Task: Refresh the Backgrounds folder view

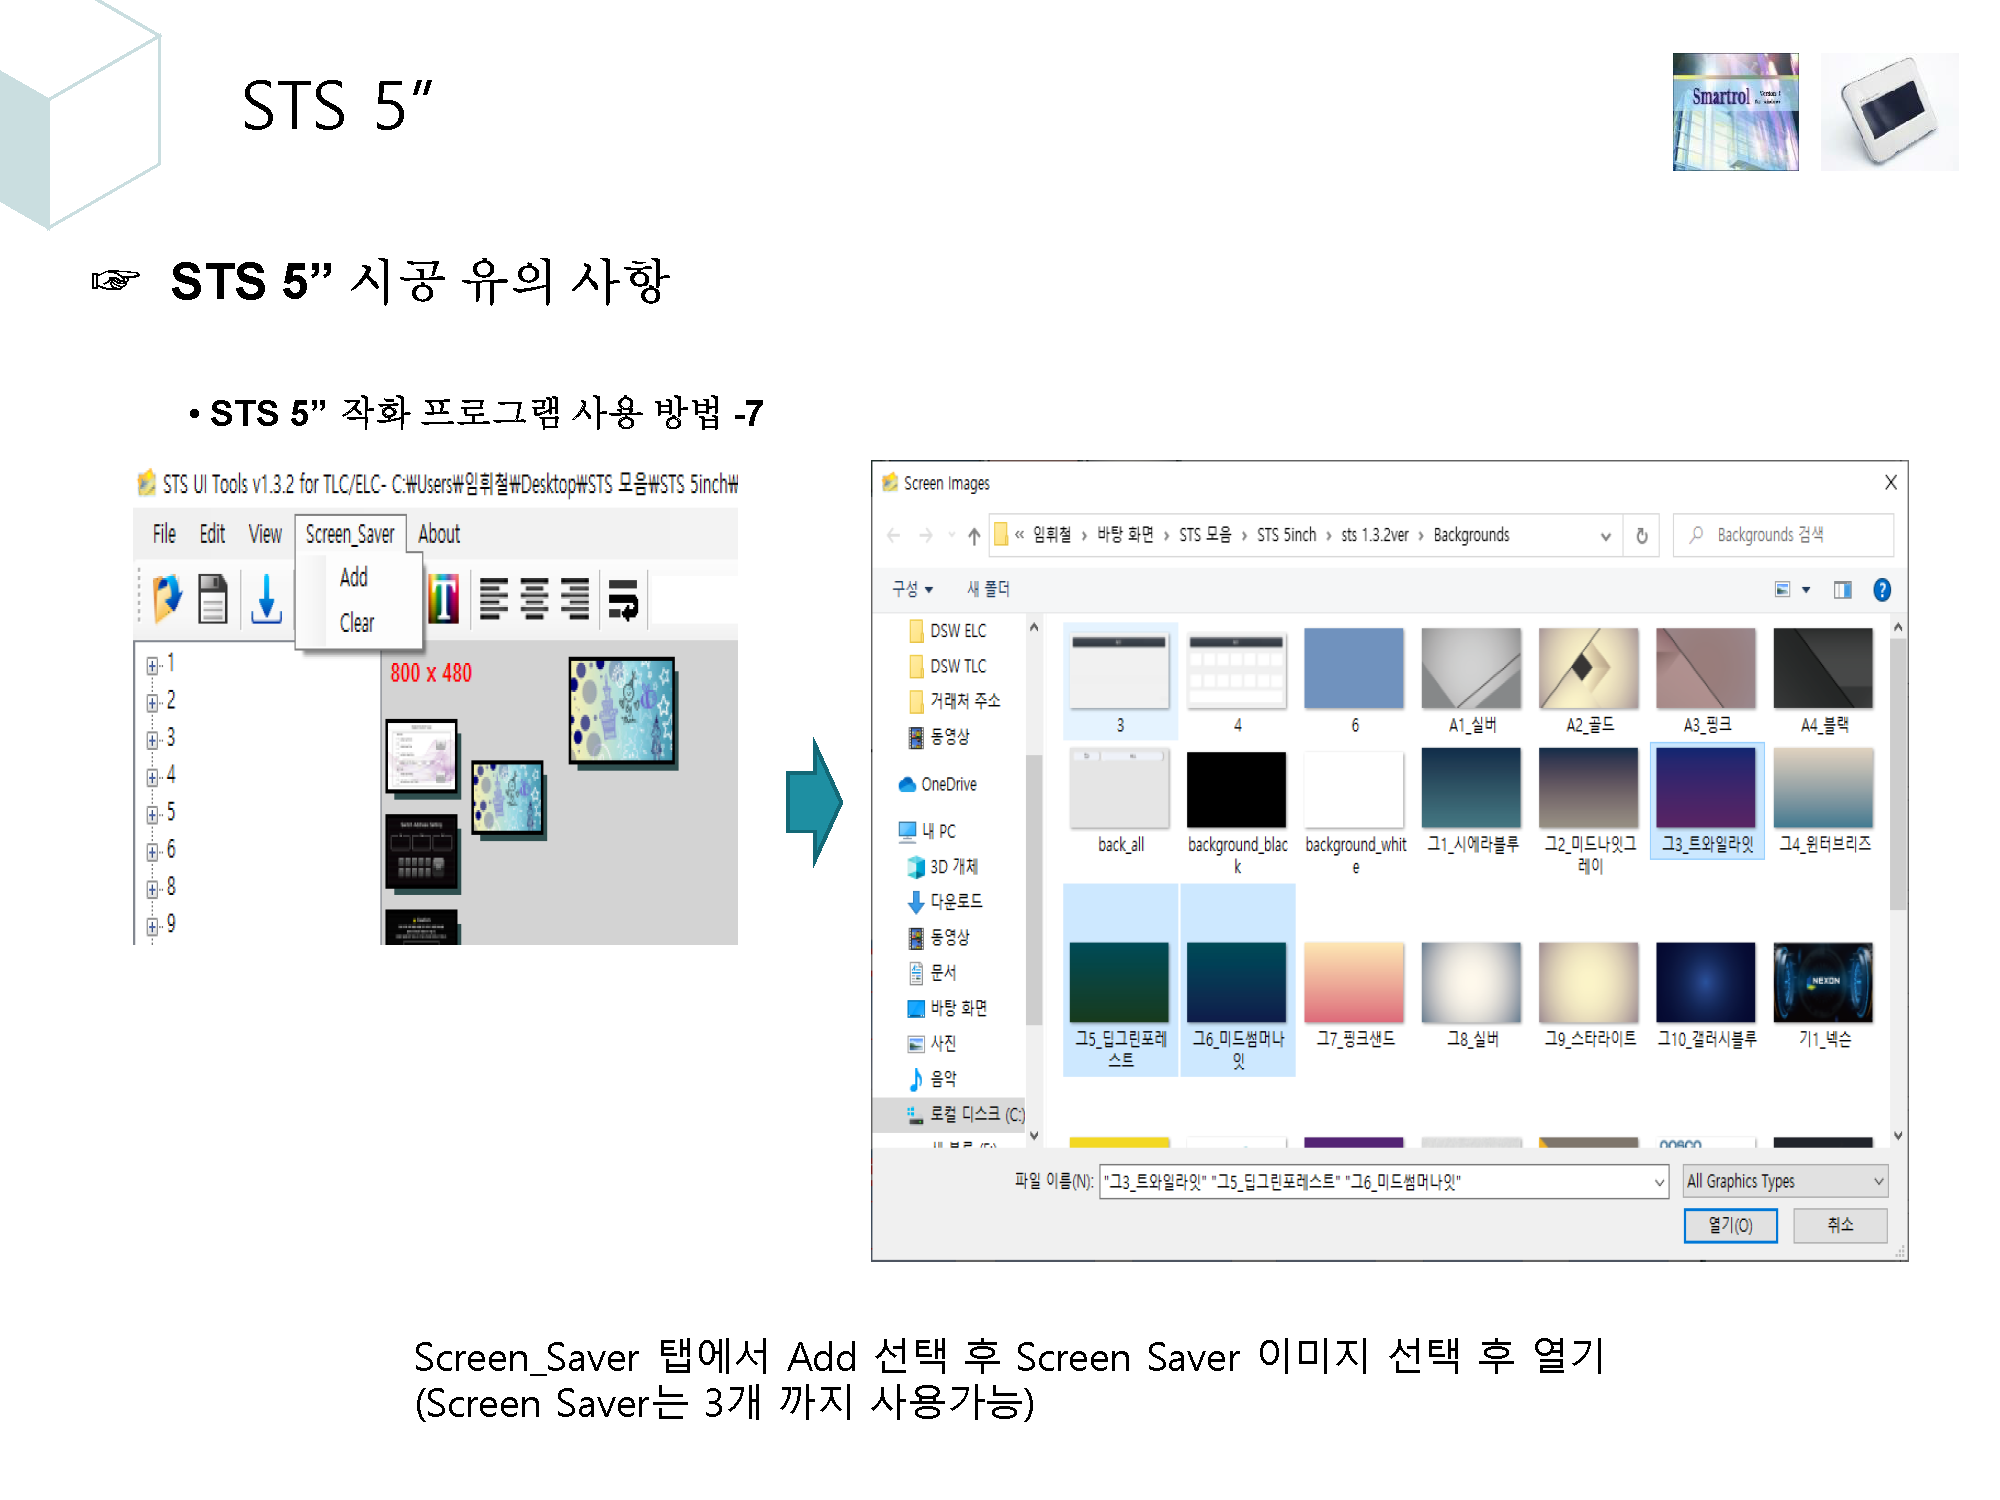Action: (x=1640, y=535)
